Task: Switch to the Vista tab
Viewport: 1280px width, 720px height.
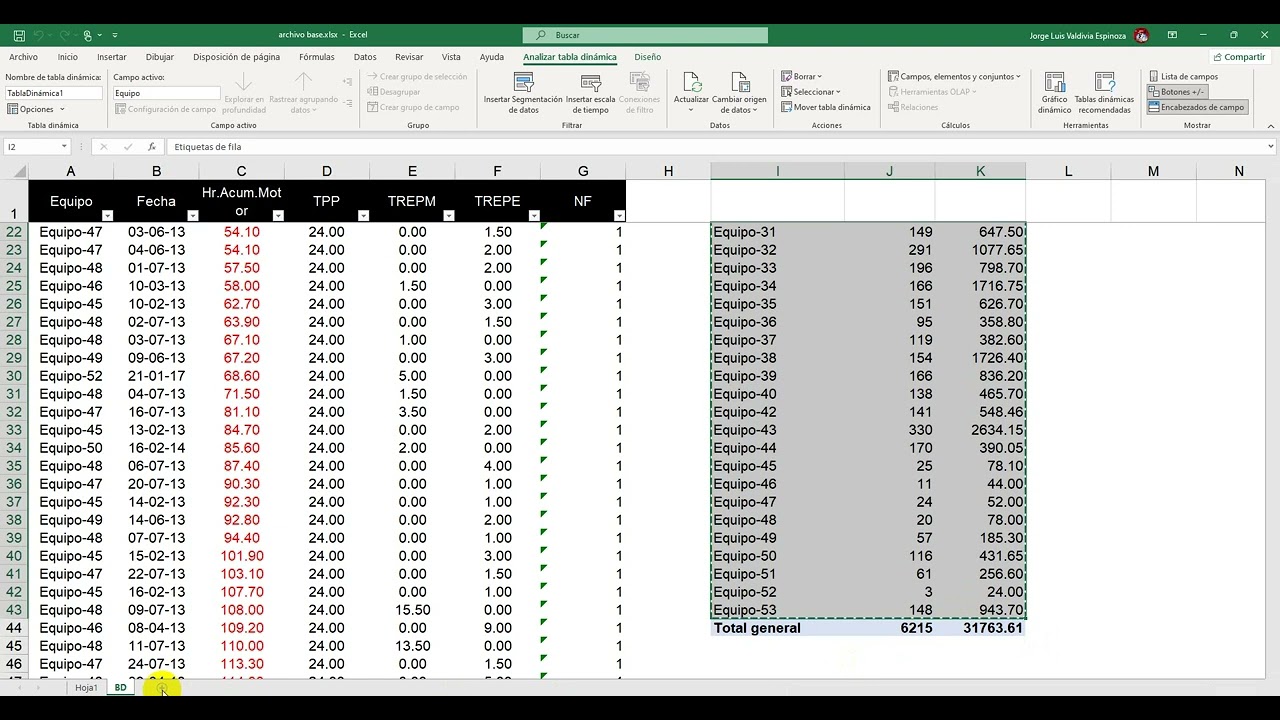Action: tap(451, 57)
